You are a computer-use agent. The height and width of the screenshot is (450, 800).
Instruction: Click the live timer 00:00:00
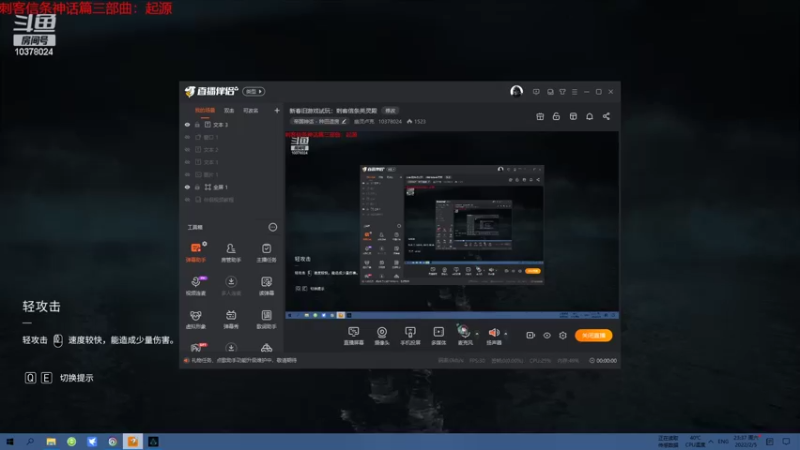click(x=603, y=360)
